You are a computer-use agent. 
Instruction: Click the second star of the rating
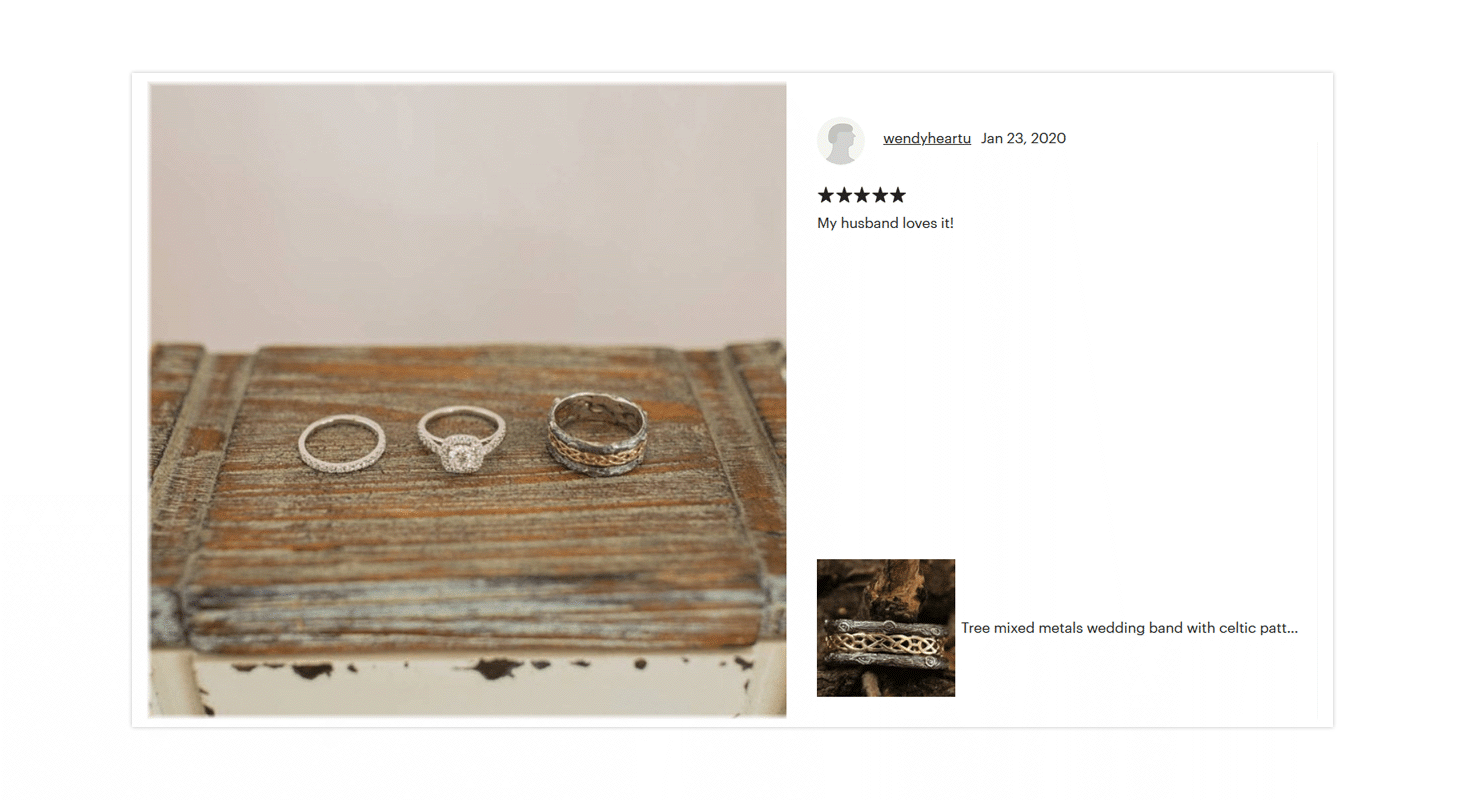coord(844,195)
